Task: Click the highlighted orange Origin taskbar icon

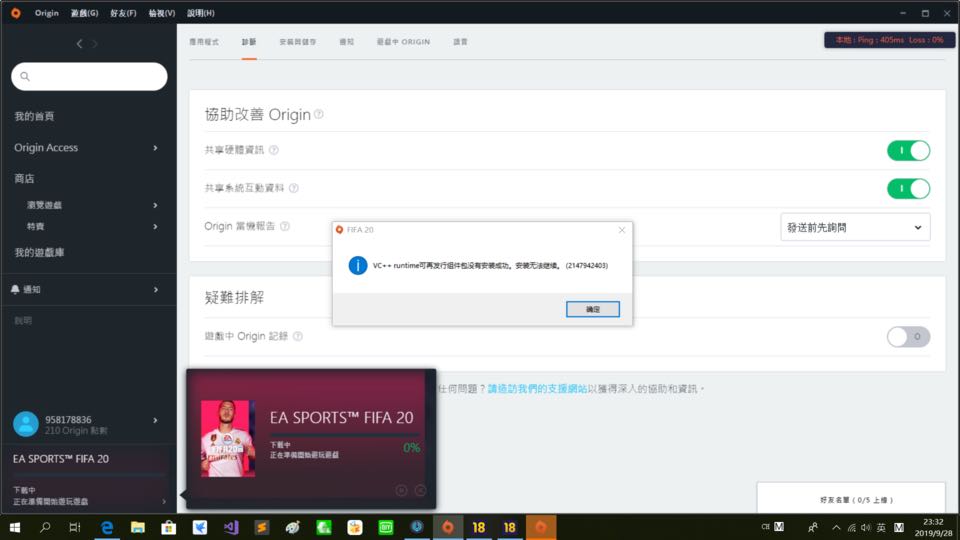Action: tap(541, 527)
